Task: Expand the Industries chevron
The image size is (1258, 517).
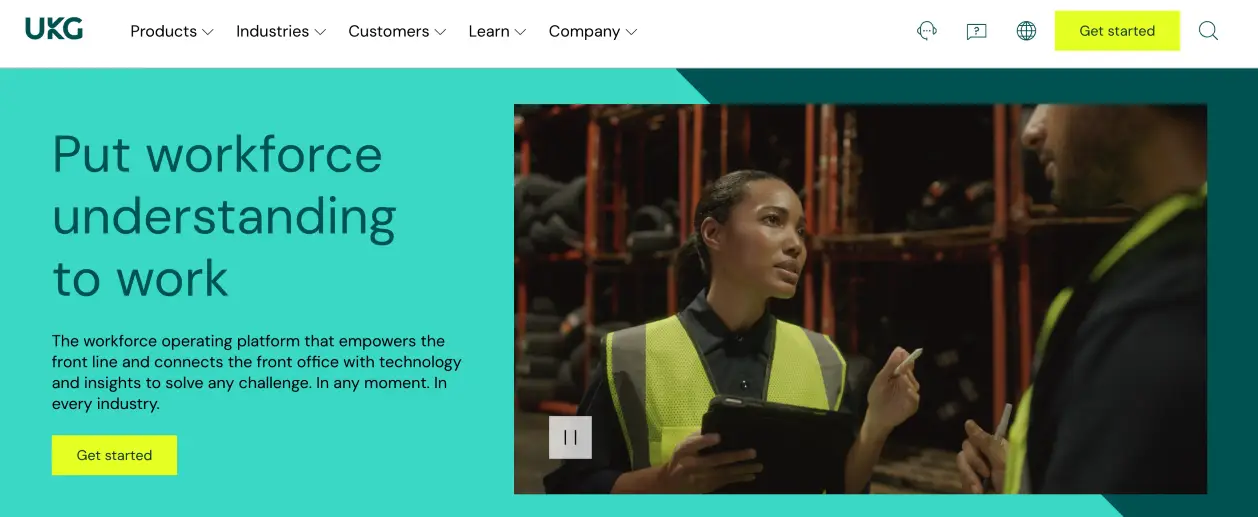Action: pos(320,32)
